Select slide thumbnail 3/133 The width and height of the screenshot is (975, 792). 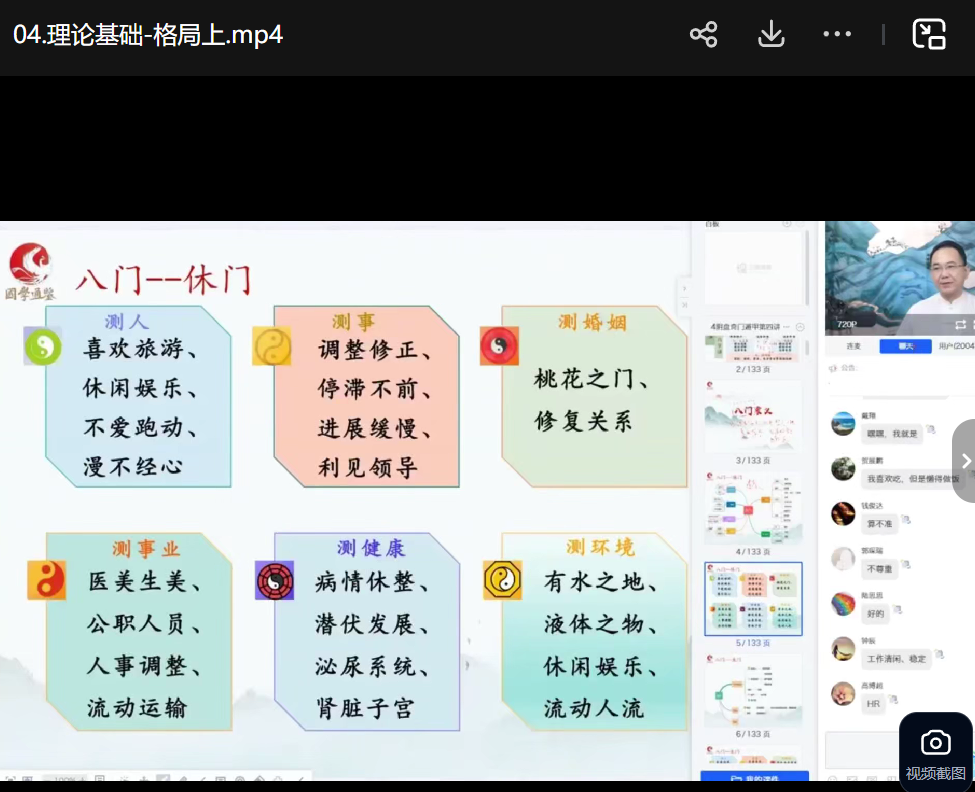pyautogui.click(x=753, y=418)
